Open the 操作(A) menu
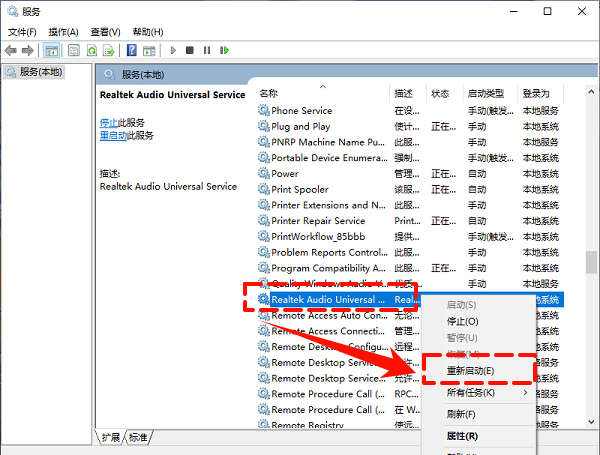This screenshot has height=455, width=600. click(x=64, y=31)
